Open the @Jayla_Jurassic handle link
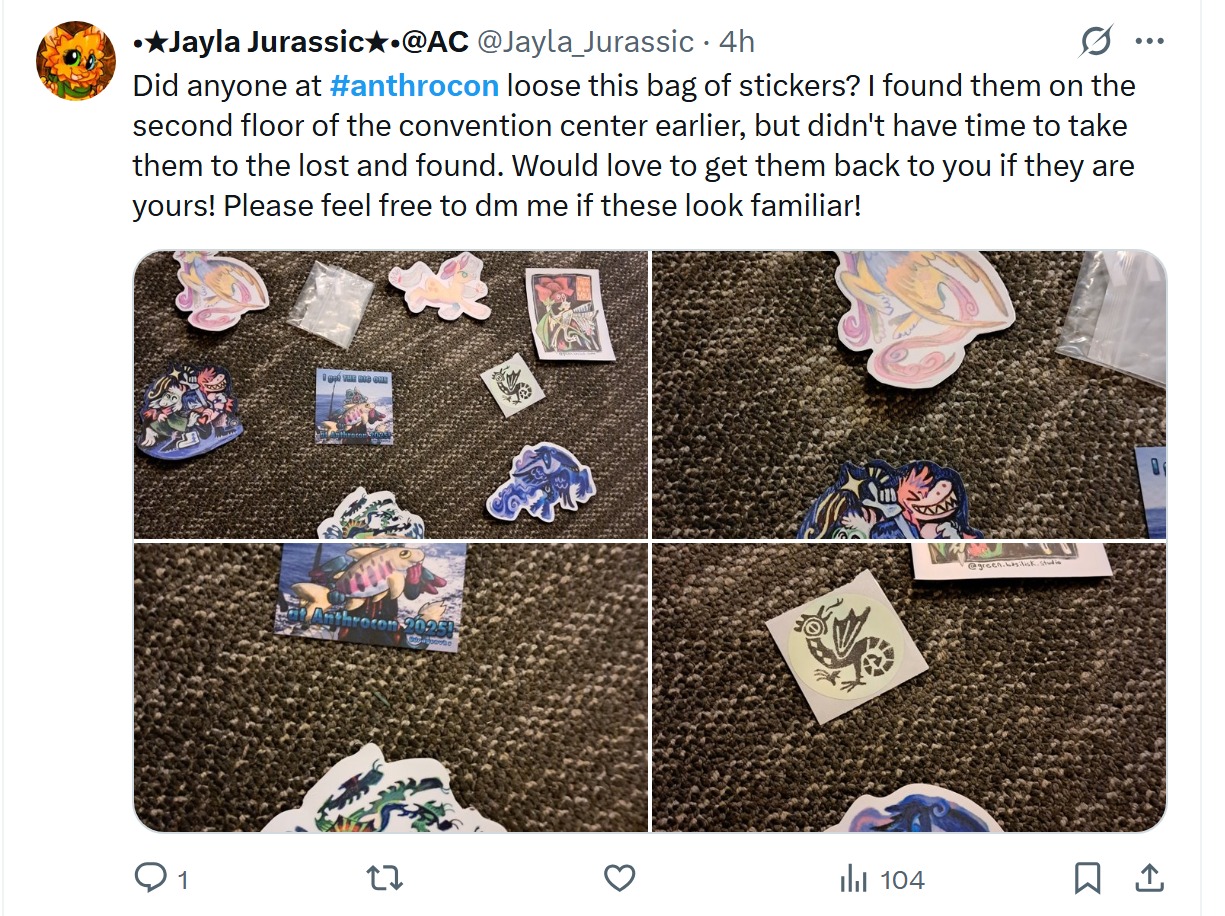This screenshot has width=1225, height=916. [x=585, y=42]
